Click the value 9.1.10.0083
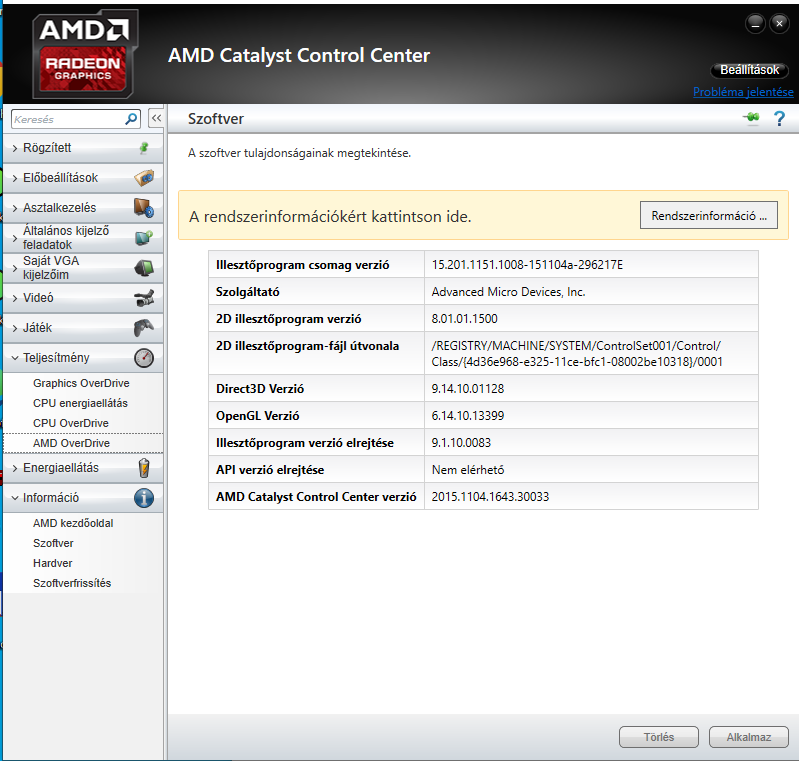799x761 pixels. click(x=461, y=442)
